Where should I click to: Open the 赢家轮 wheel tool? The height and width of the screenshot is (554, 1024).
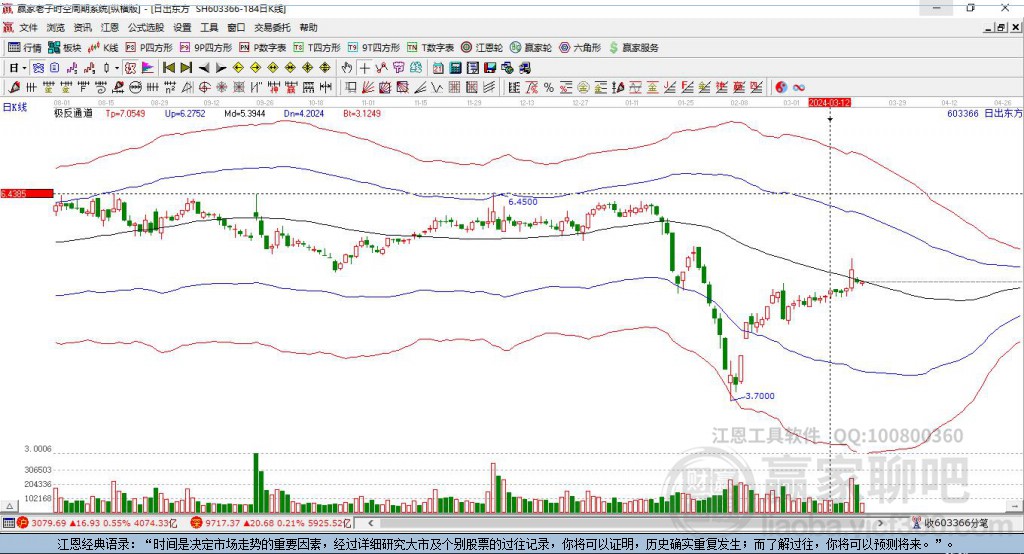531,48
